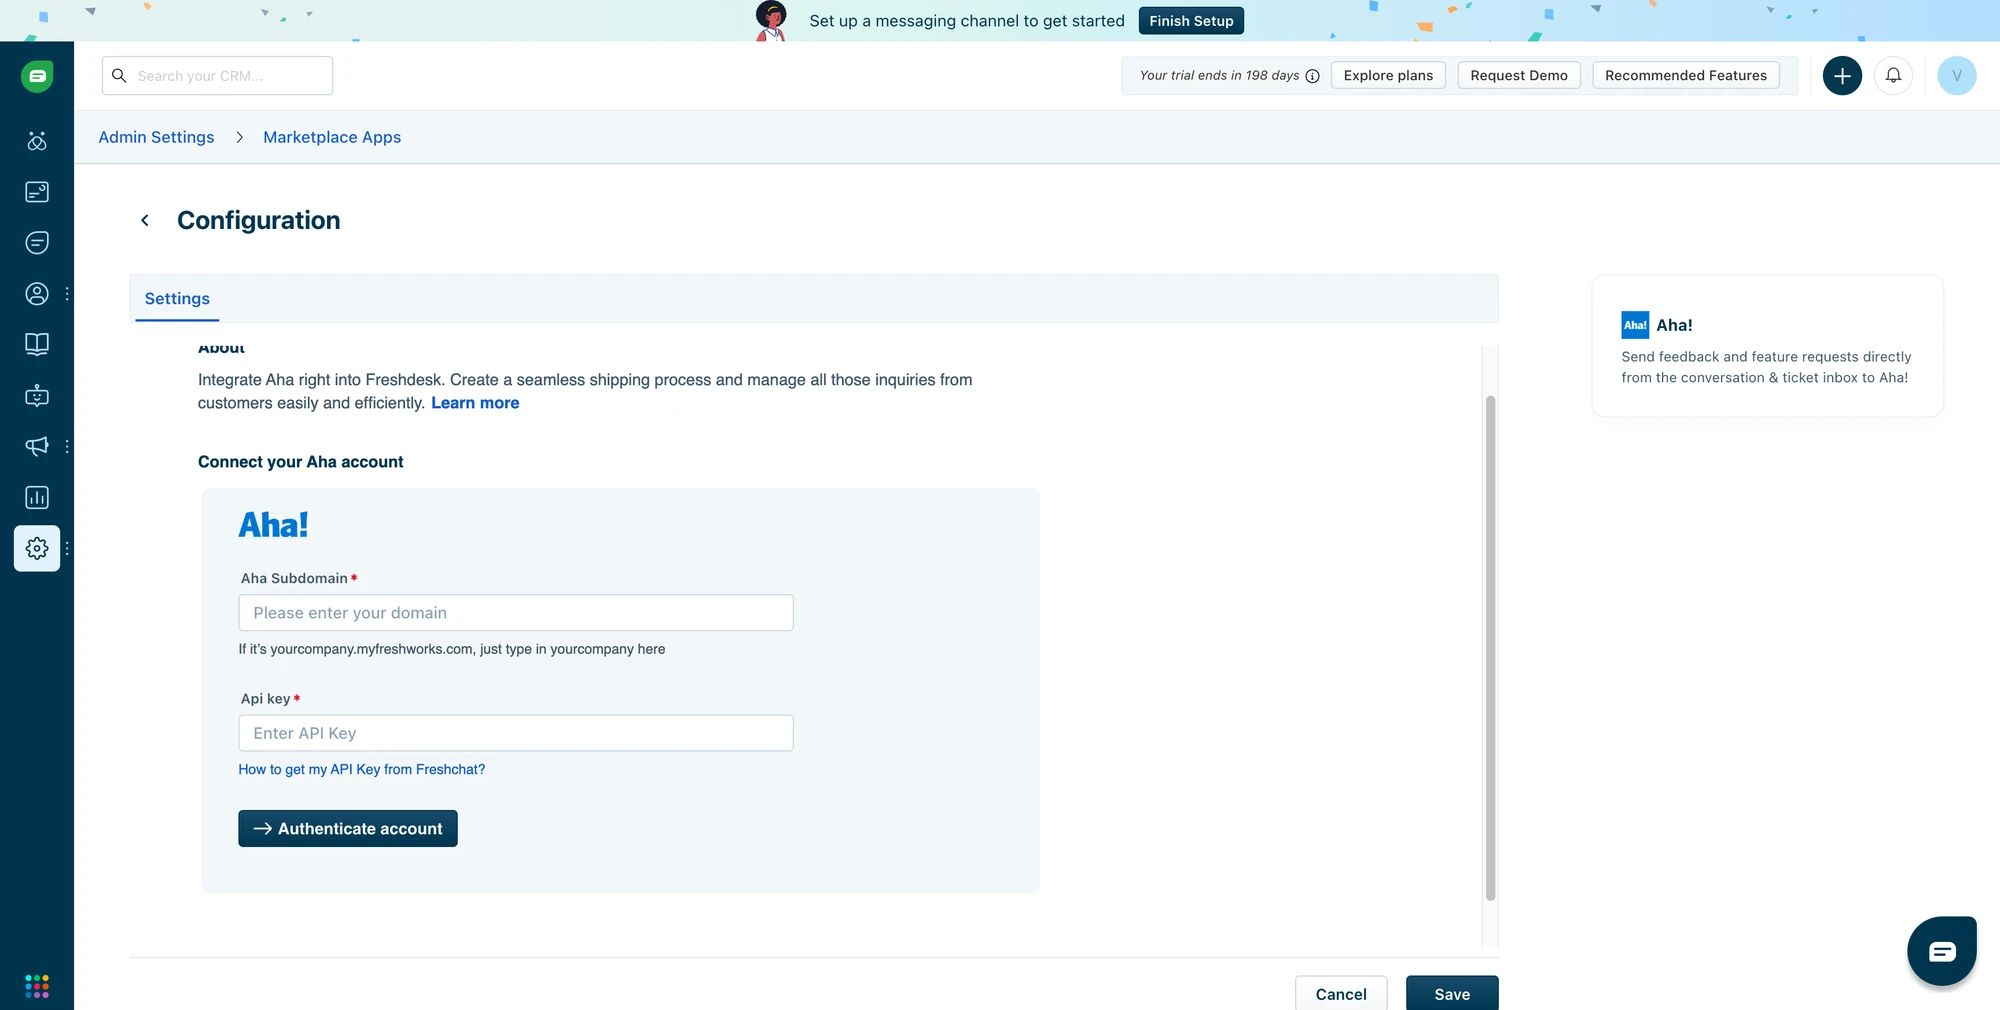
Task: Go back with the Configuration back arrow
Action: pos(145,220)
